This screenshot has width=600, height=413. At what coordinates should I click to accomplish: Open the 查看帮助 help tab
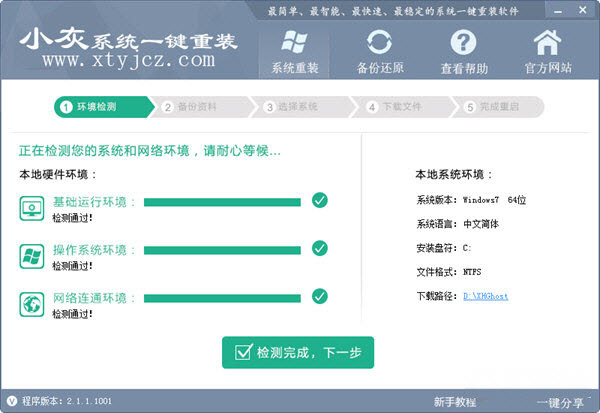pyautogui.click(x=464, y=53)
